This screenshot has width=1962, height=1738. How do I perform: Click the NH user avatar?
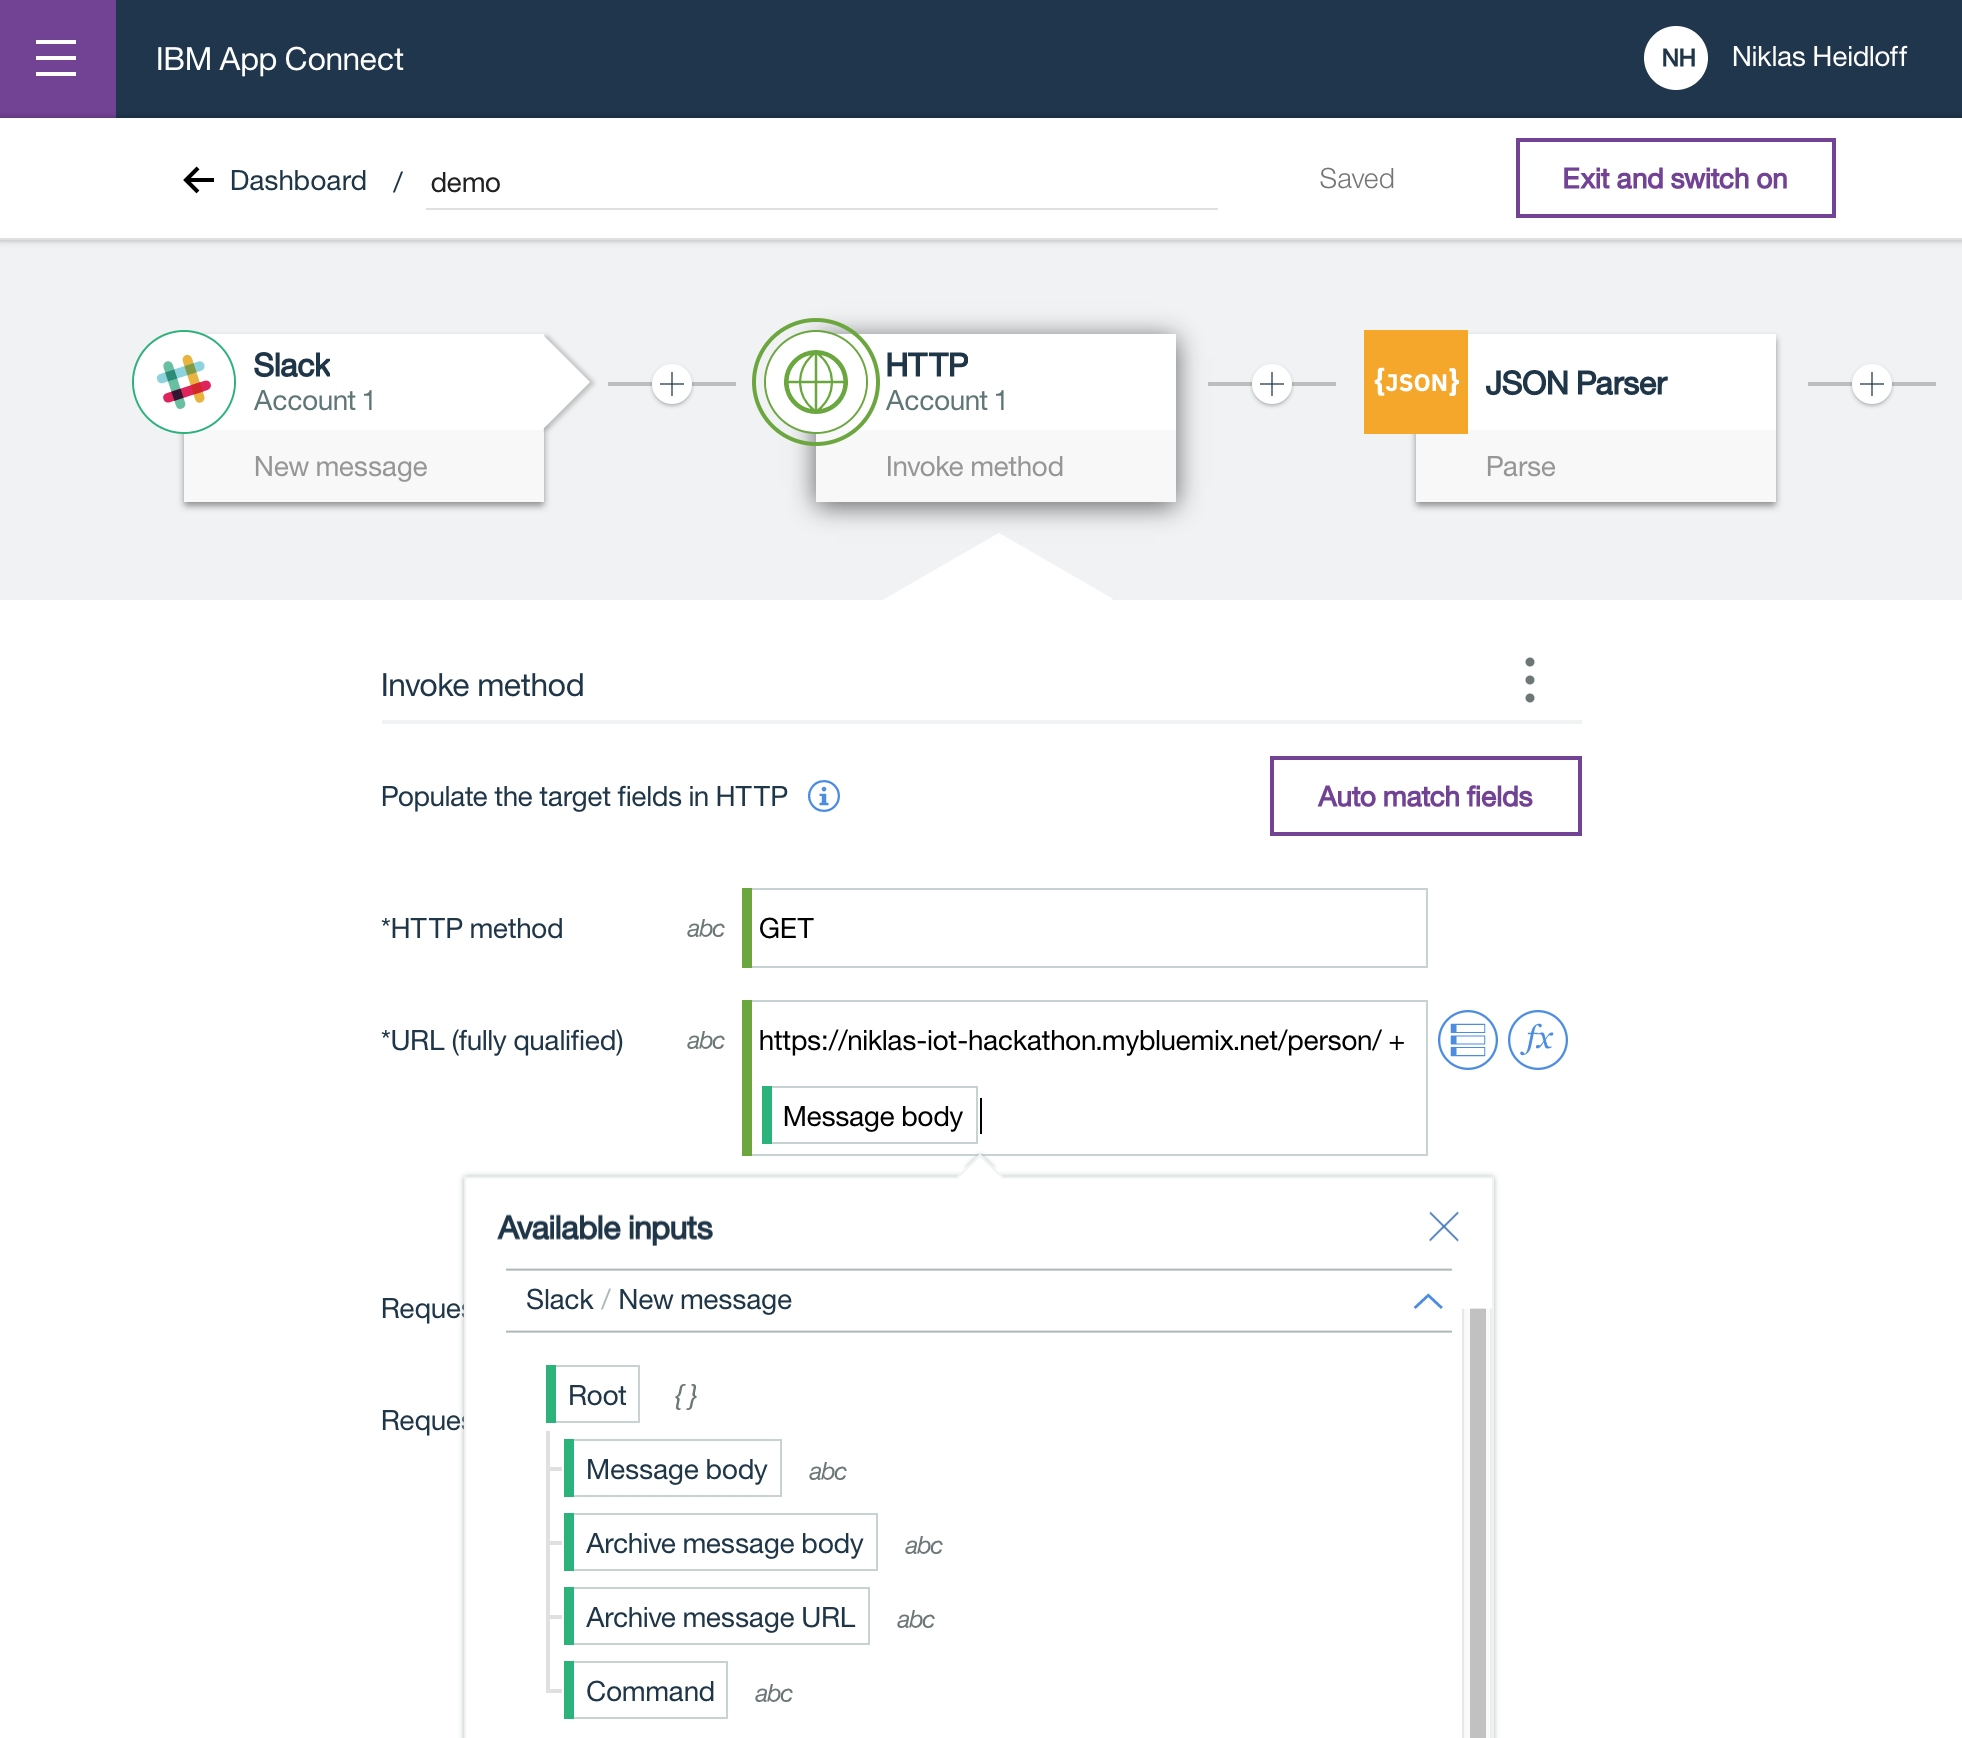coord(1676,58)
